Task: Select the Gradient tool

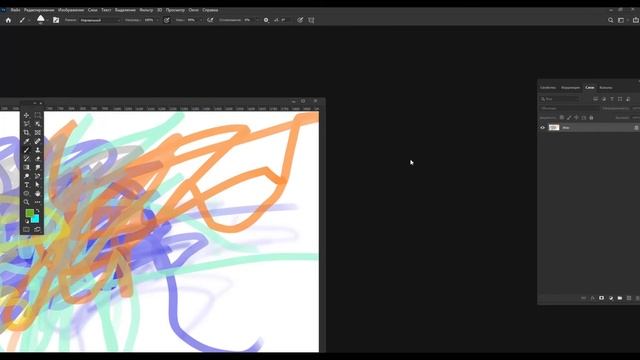Action: pos(27,167)
